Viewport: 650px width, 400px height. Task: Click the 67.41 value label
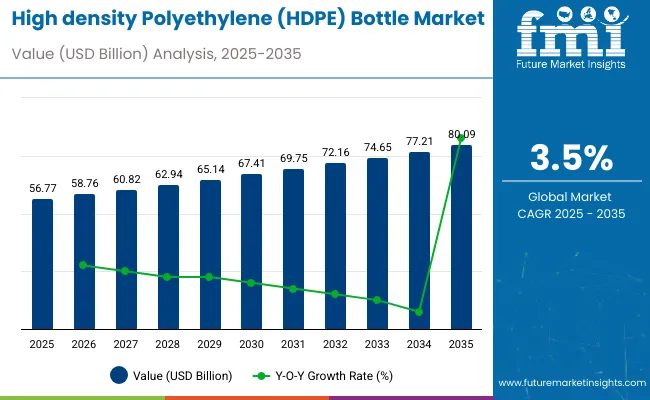coord(251,164)
